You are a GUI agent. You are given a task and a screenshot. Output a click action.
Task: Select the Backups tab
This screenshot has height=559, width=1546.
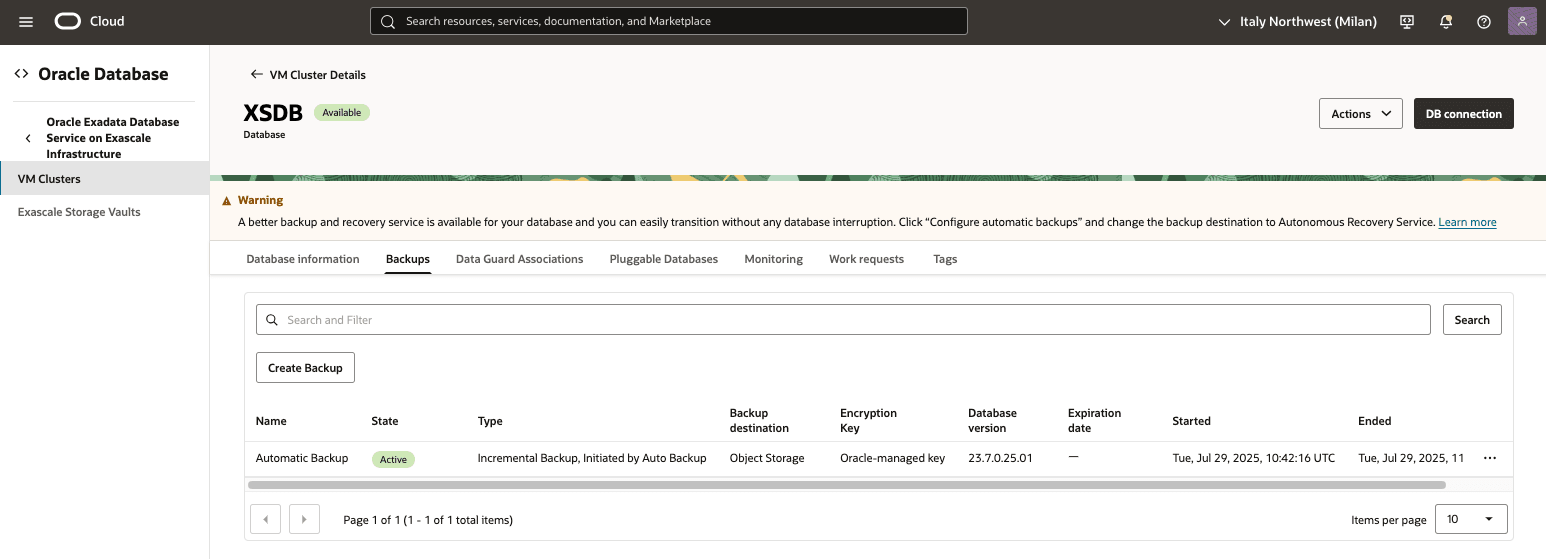coord(408,259)
